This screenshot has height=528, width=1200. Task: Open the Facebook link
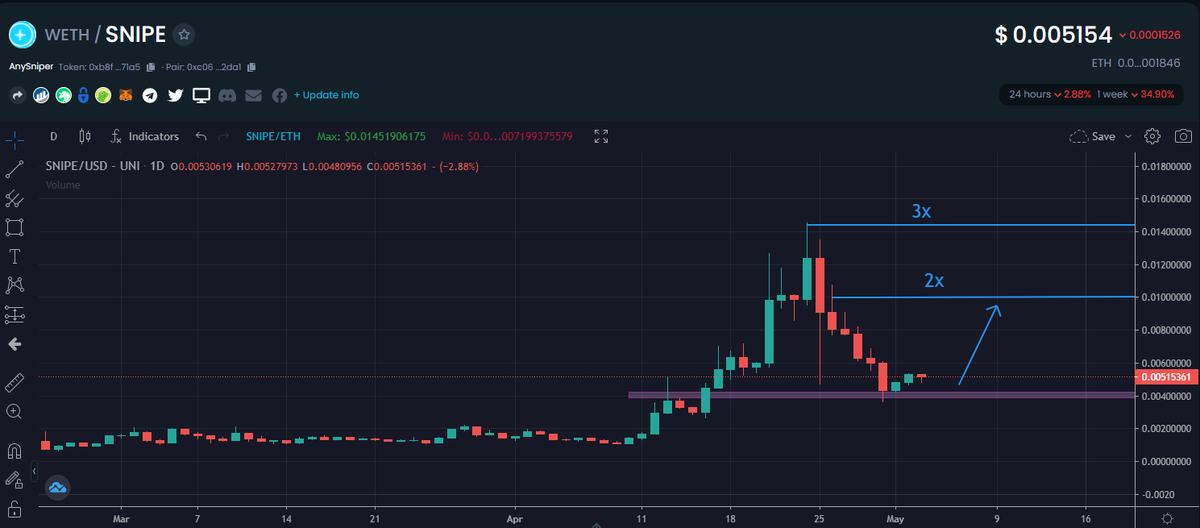click(279, 96)
